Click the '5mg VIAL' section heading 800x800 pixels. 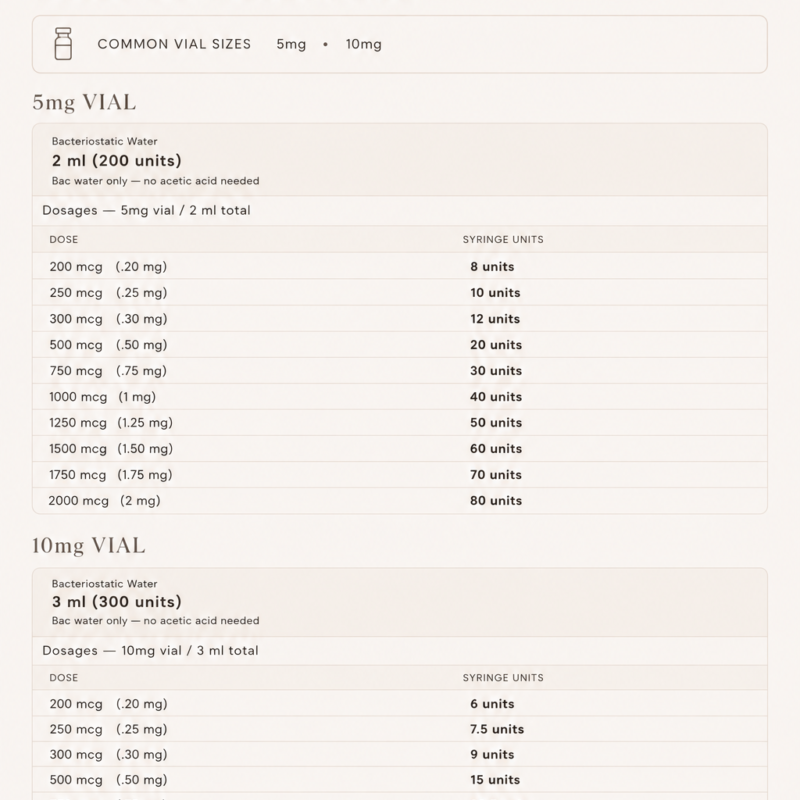pos(84,102)
